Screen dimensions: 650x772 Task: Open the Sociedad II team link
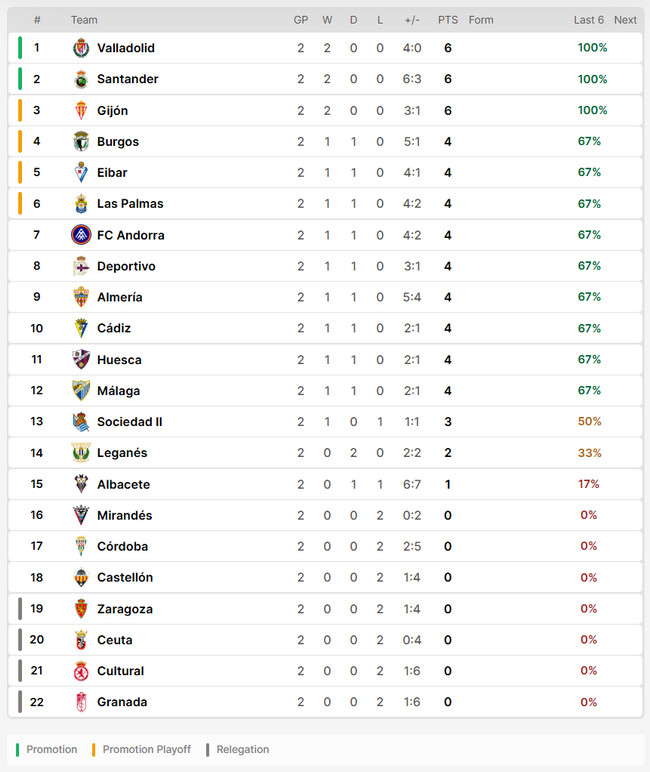[129, 422]
